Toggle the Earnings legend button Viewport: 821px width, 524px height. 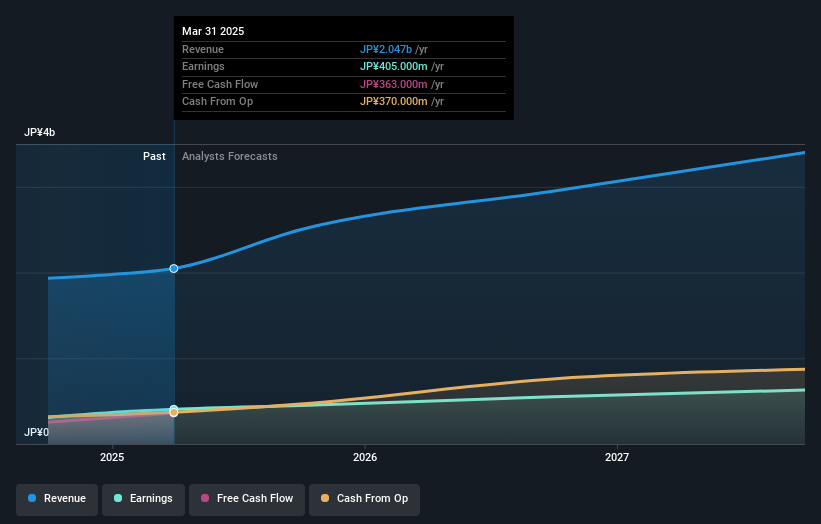[x=143, y=499]
